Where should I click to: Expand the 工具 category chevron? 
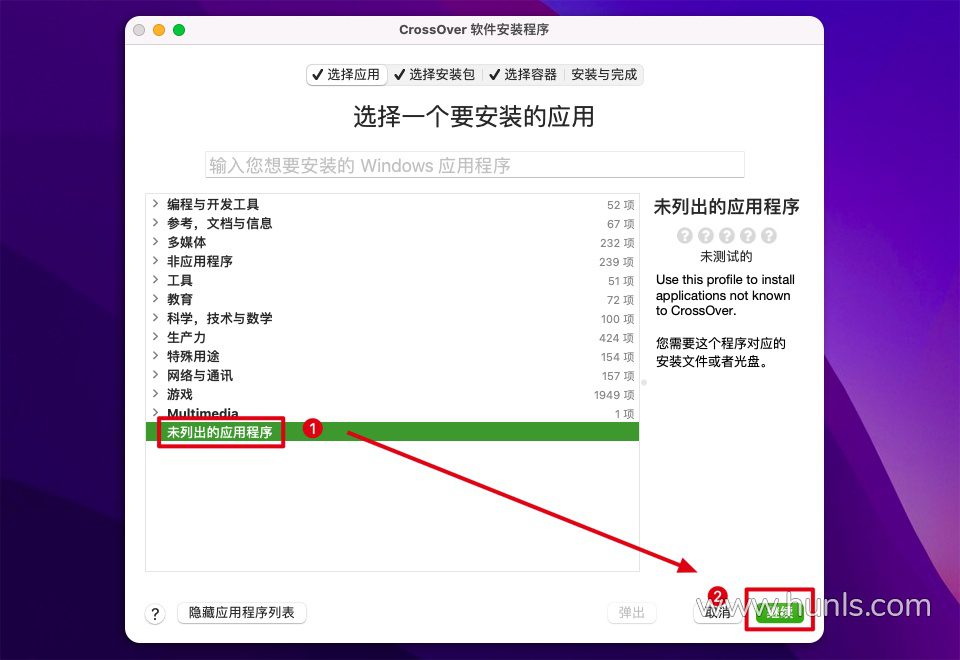156,280
